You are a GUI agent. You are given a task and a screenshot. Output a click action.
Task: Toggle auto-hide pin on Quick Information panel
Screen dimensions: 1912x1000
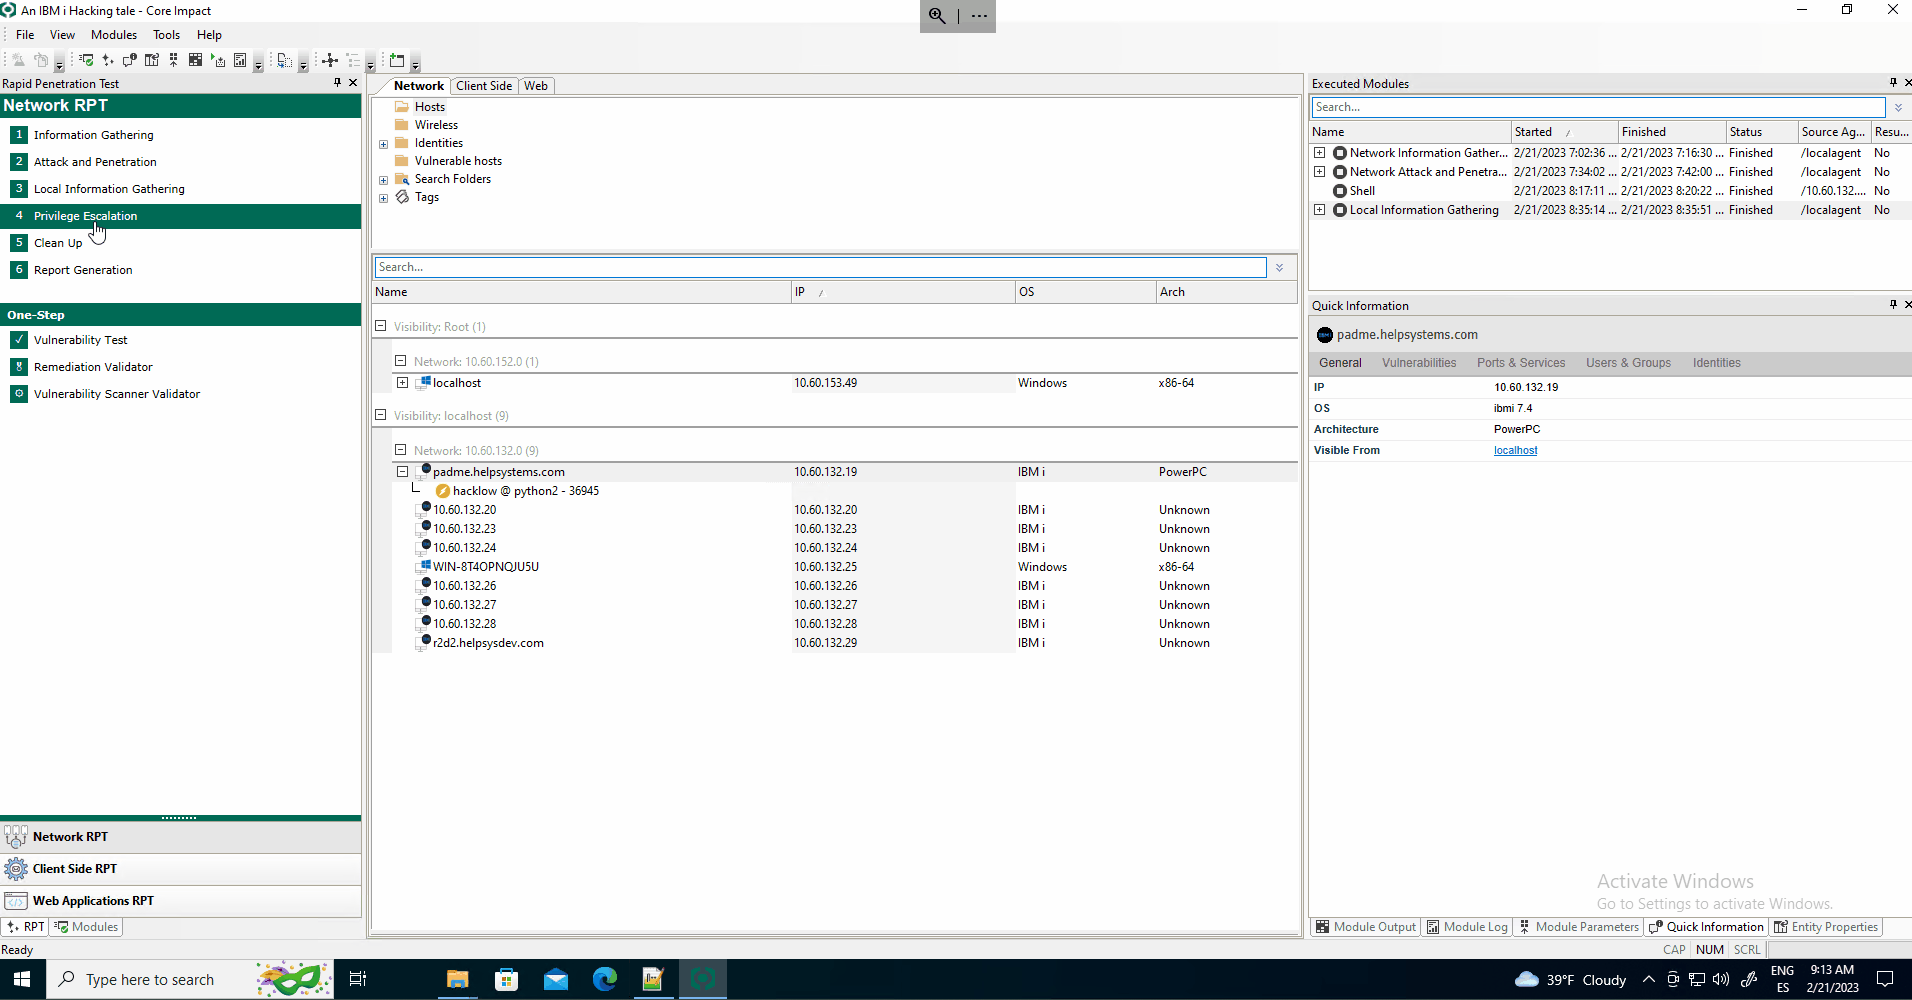tap(1893, 305)
